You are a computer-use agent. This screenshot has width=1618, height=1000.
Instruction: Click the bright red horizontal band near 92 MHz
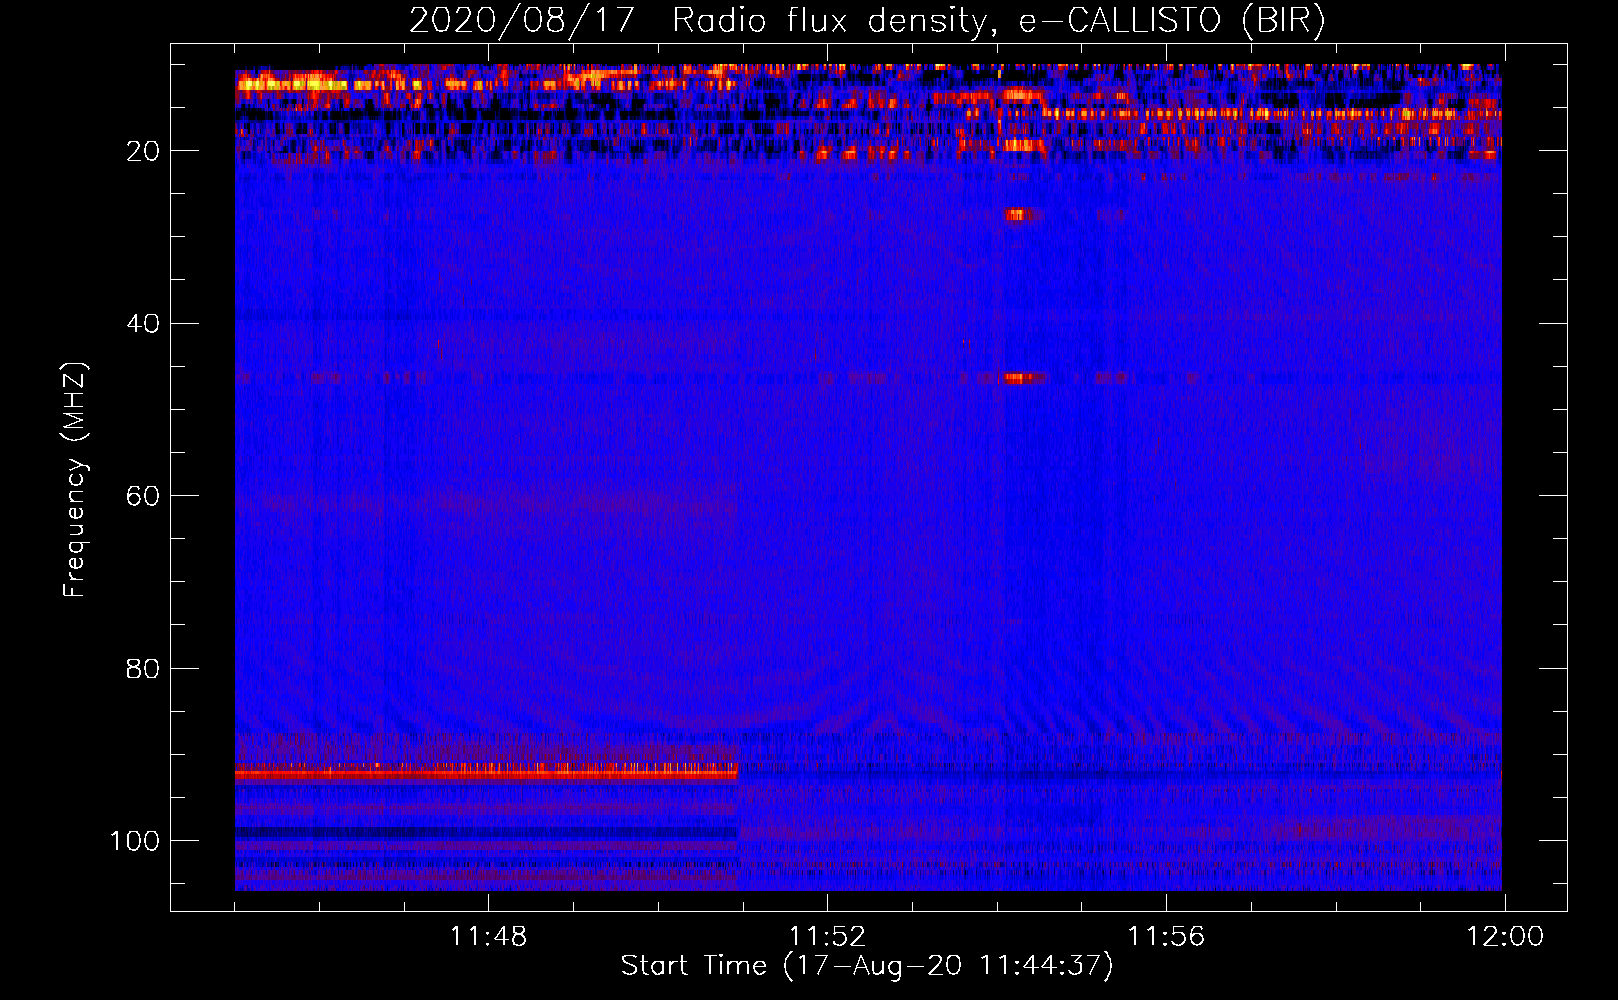click(x=486, y=773)
